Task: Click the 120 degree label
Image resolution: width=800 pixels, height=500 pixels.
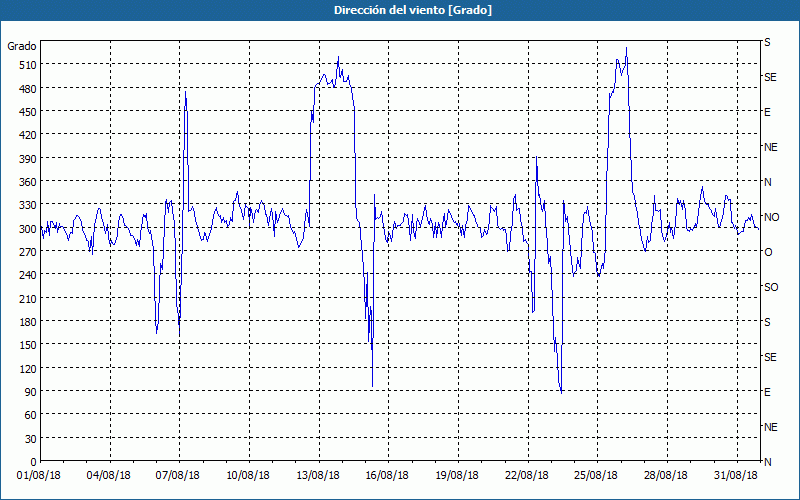Action: click(27, 369)
